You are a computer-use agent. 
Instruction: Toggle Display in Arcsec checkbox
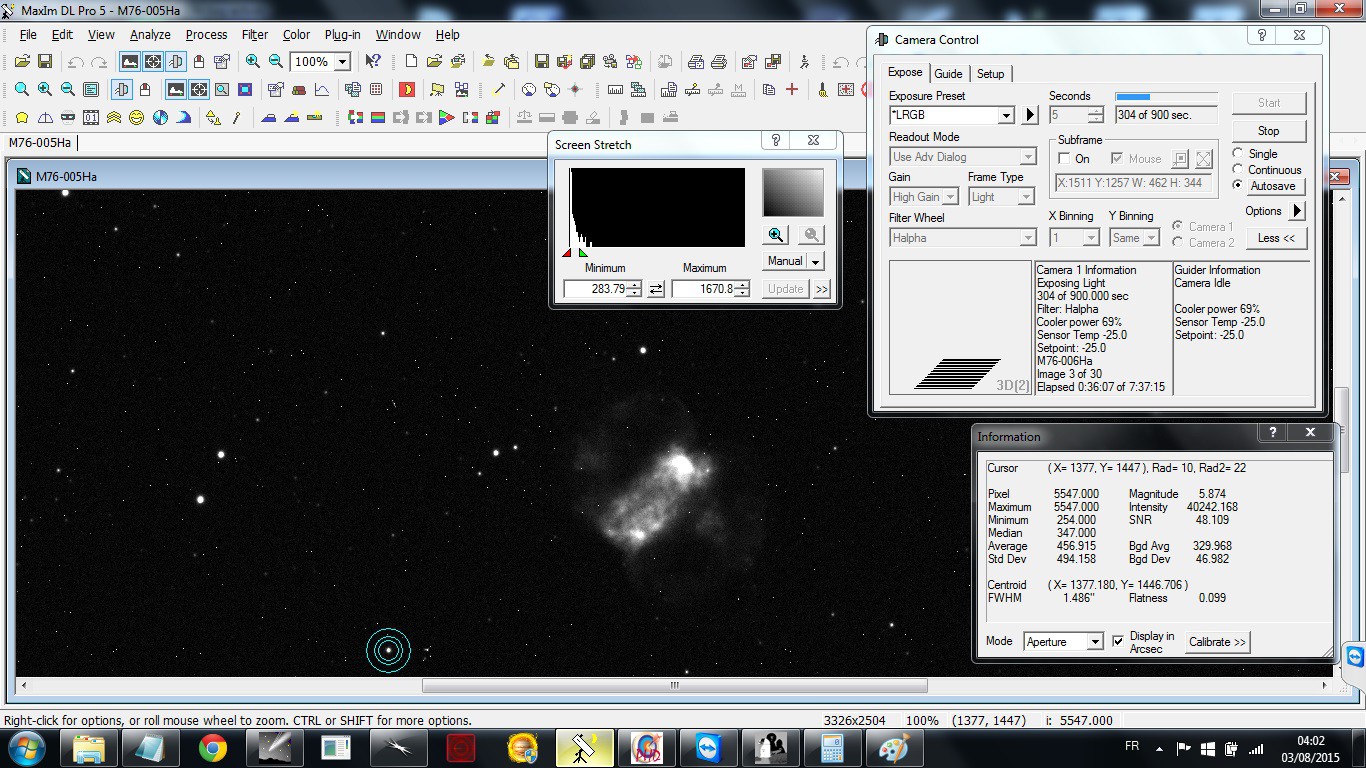[1118, 641]
